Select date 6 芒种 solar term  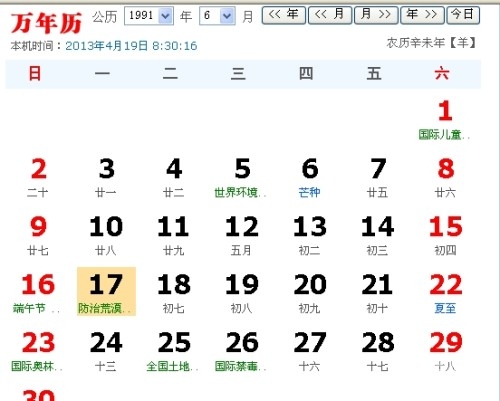[310, 178]
